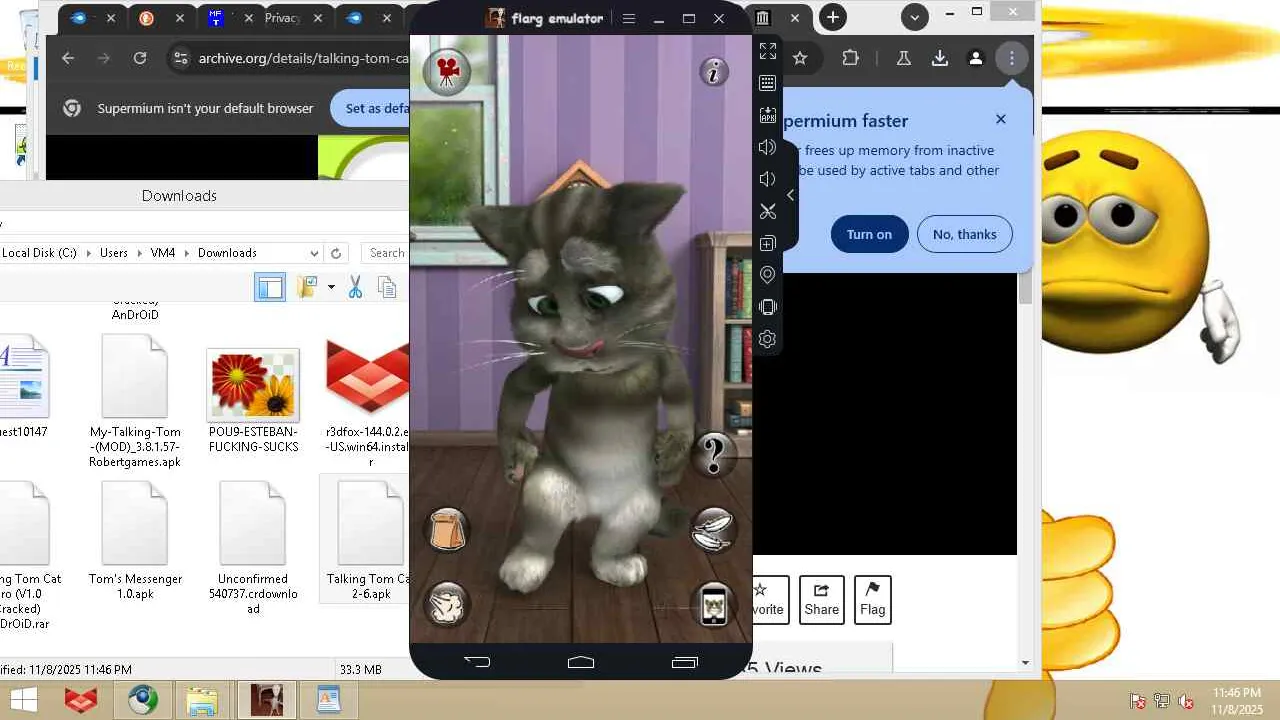Expand the Explorer address history dropdown

coord(314,253)
